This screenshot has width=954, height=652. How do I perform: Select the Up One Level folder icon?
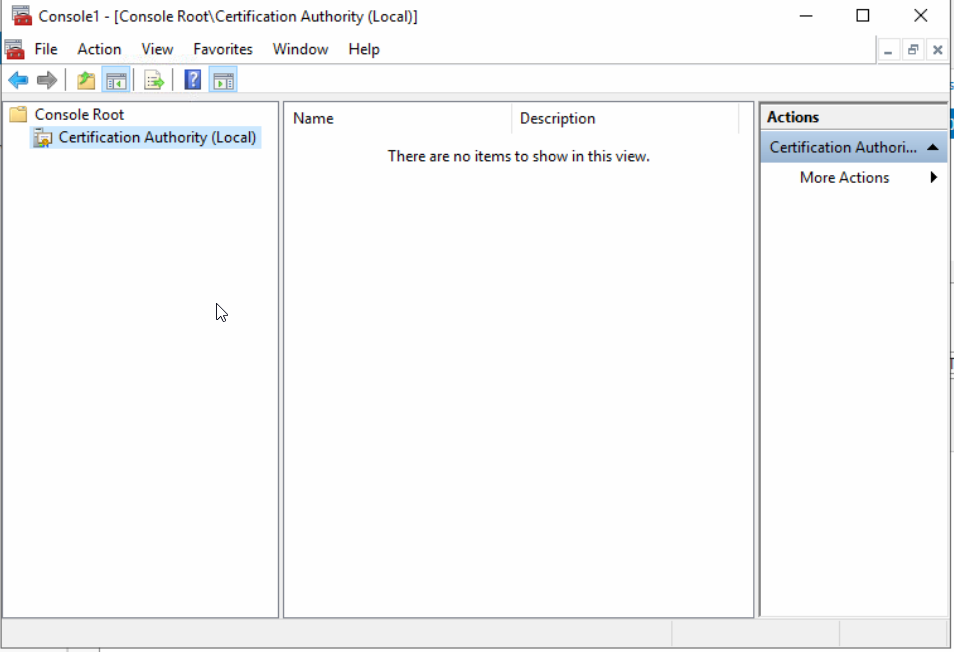click(x=85, y=79)
